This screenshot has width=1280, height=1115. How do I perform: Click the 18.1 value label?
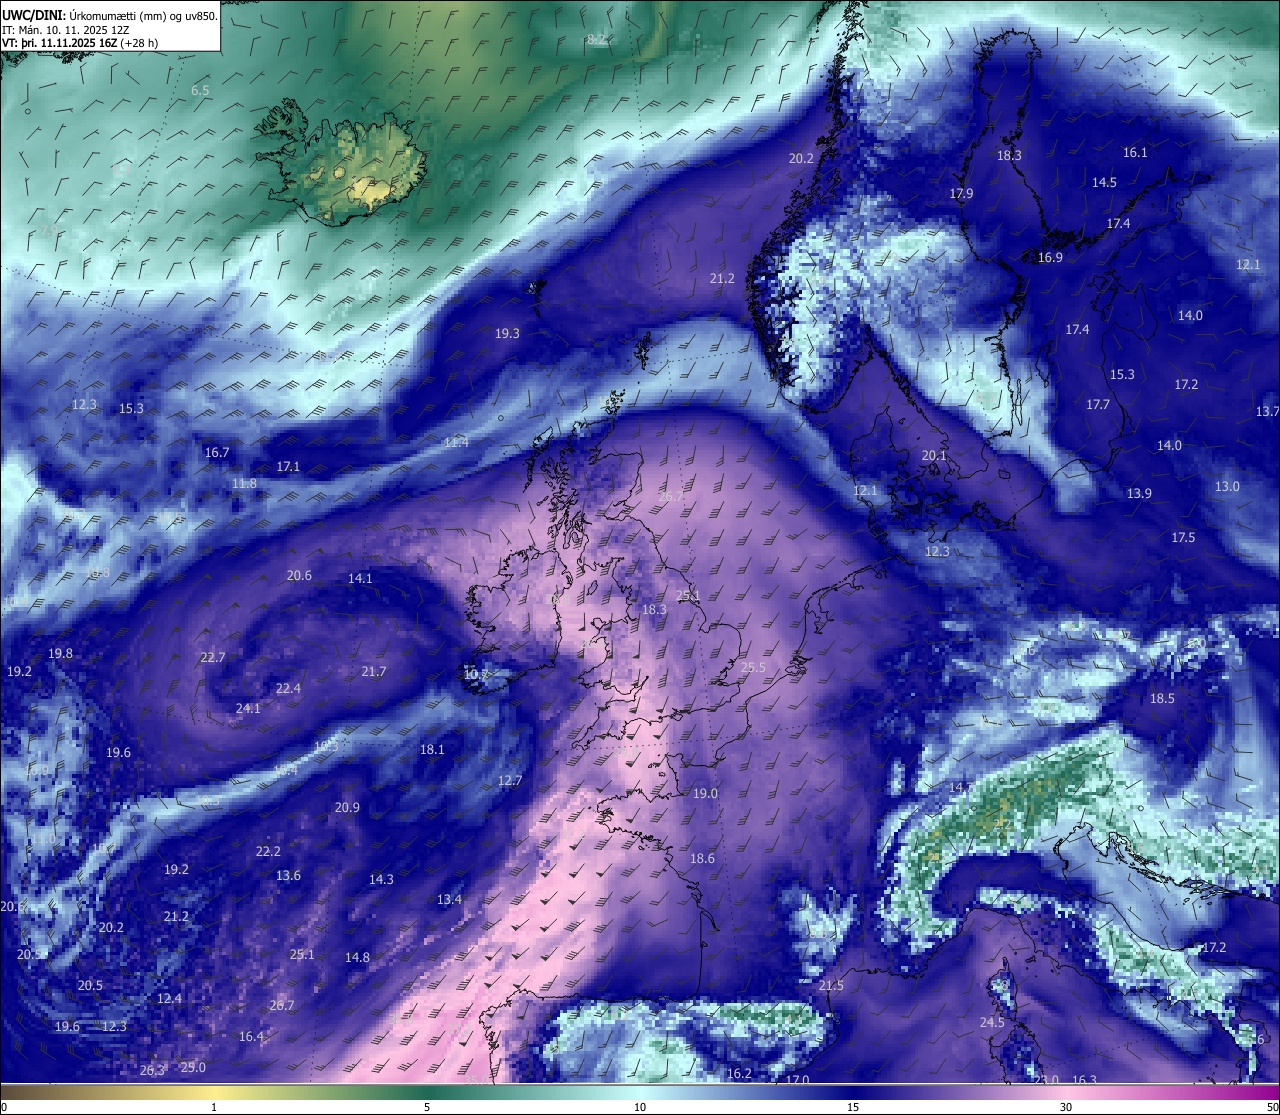point(432,750)
